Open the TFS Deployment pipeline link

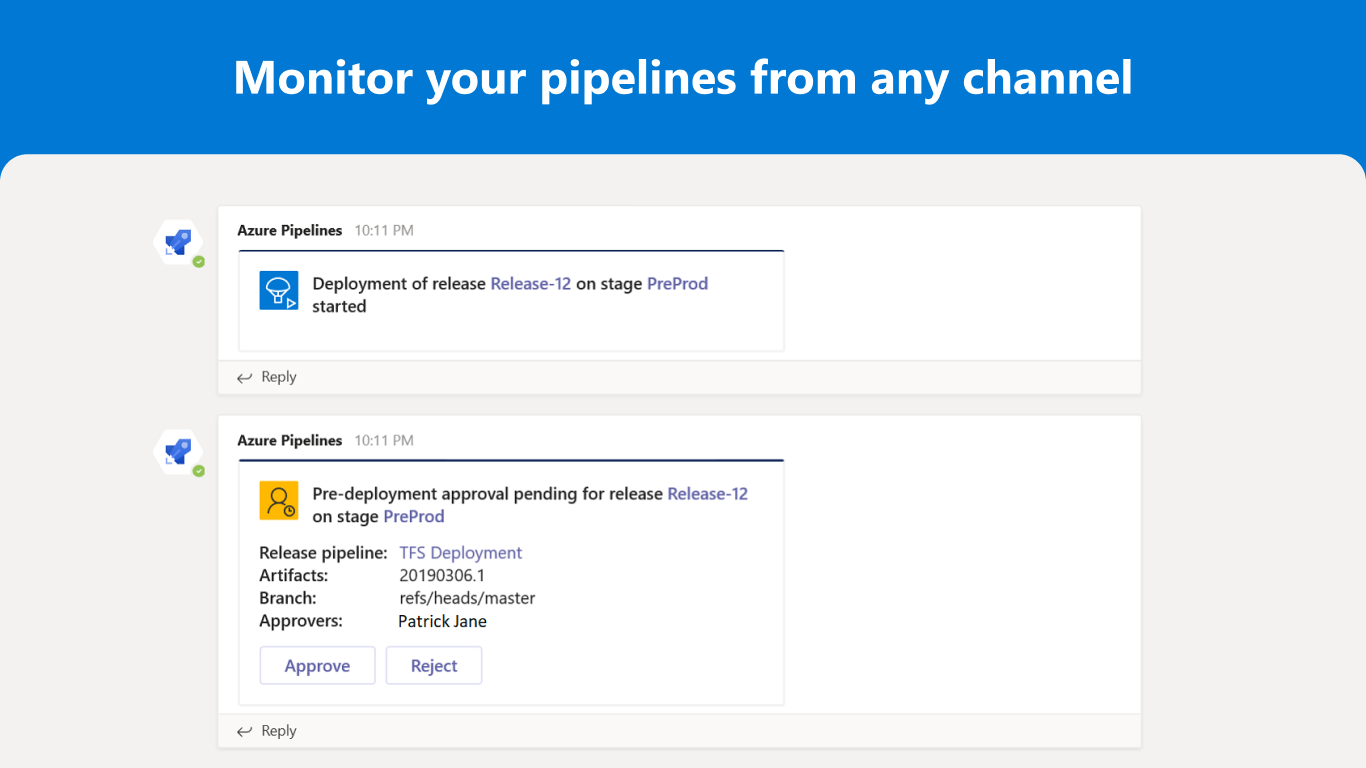click(460, 553)
